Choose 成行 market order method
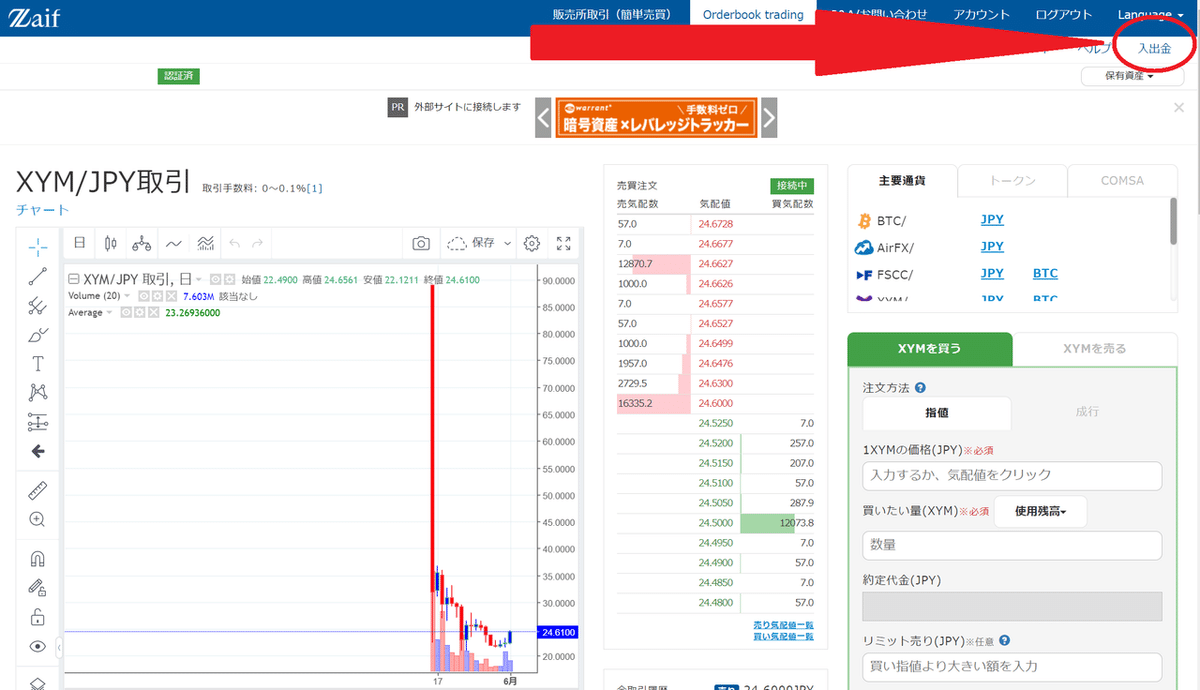Screen dimensions: 1200x690 pyautogui.click(x=1087, y=412)
